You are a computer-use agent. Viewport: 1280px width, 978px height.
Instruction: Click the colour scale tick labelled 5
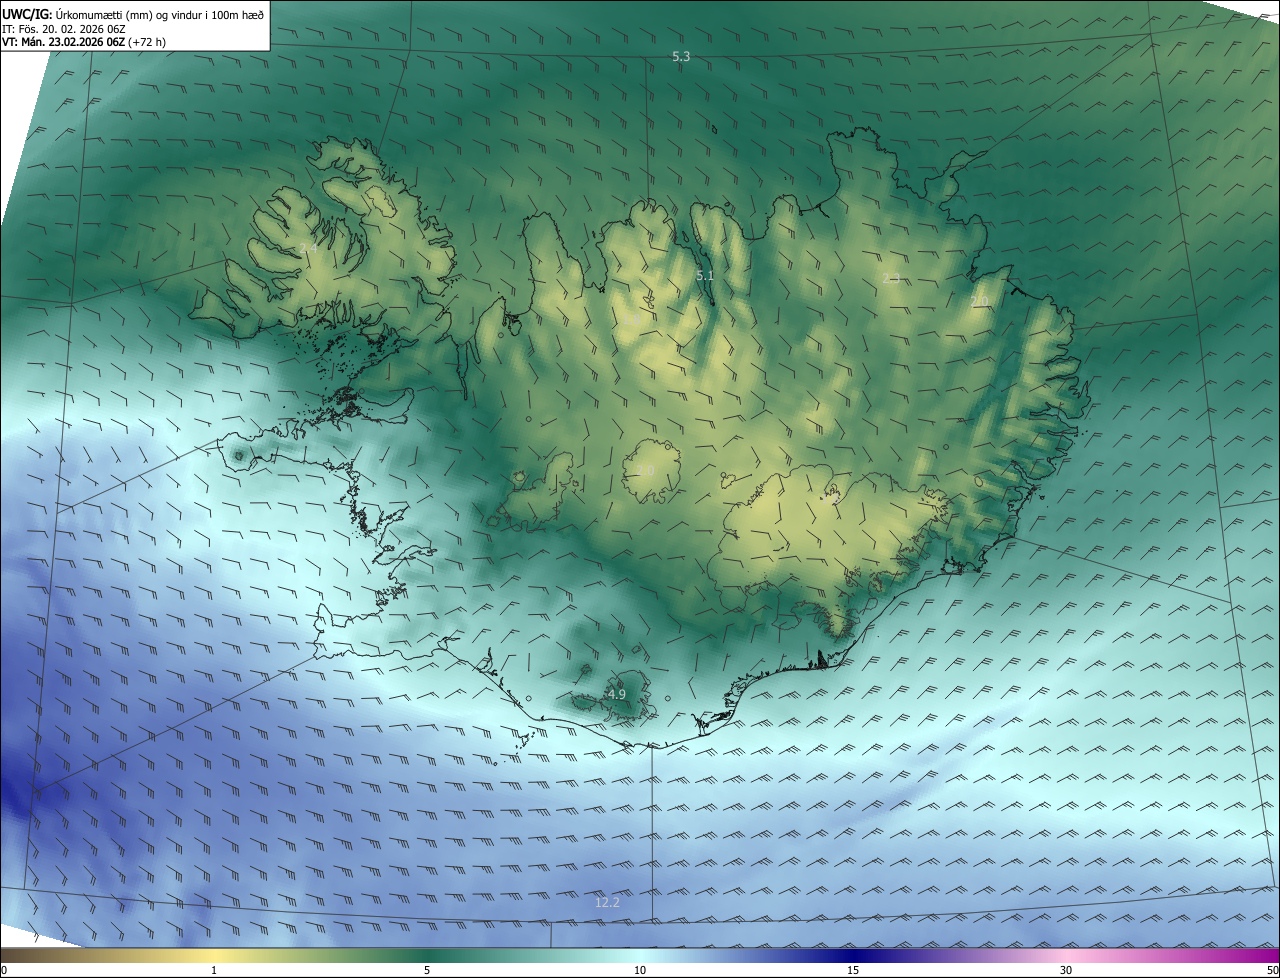coord(427,970)
